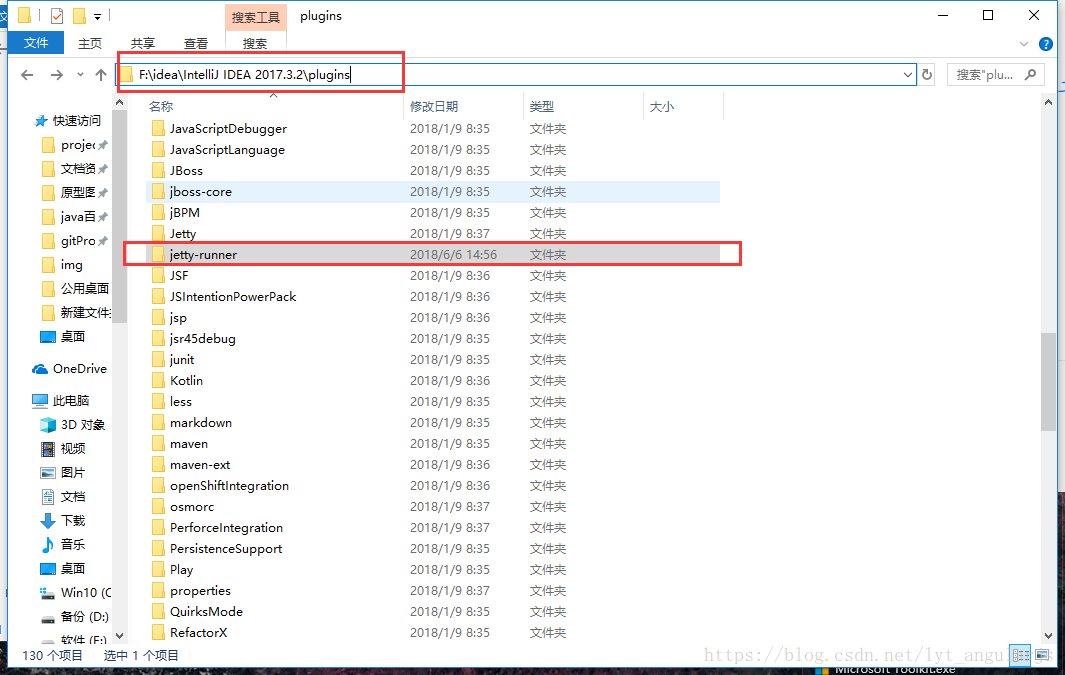Switch to details view icon in status bar
The height and width of the screenshot is (675, 1065).
(x=1021, y=655)
